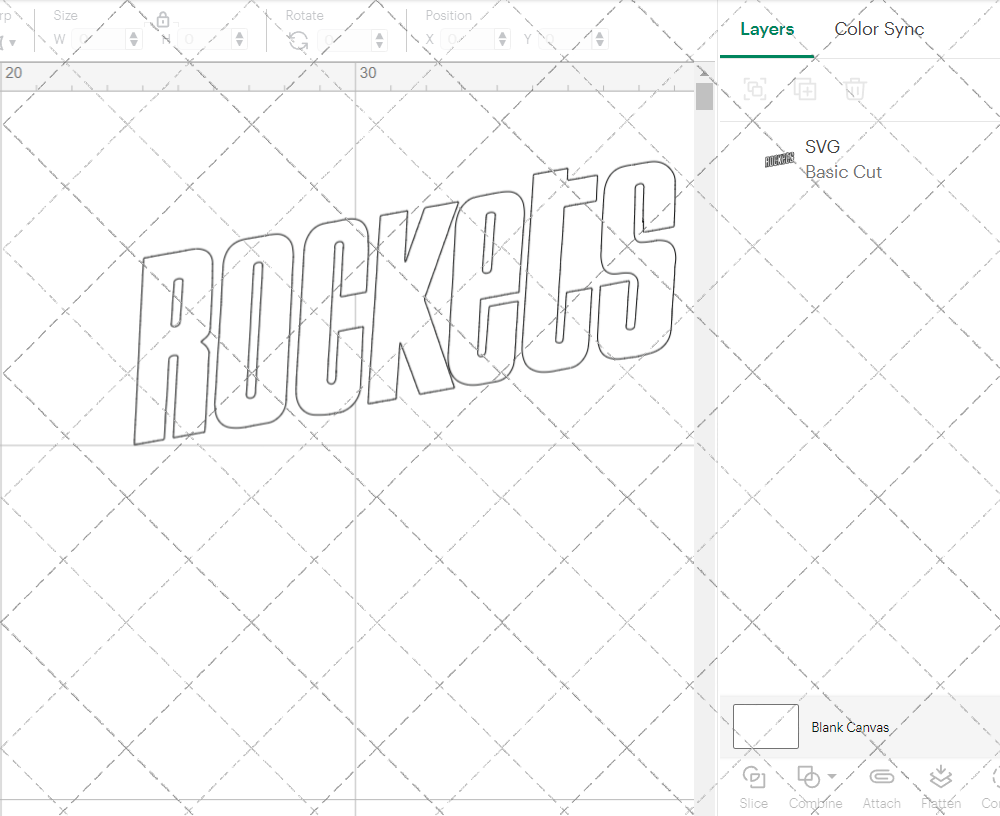Click the Combine tool icon
Image resolution: width=1000 pixels, height=816 pixels.
pyautogui.click(x=809, y=777)
